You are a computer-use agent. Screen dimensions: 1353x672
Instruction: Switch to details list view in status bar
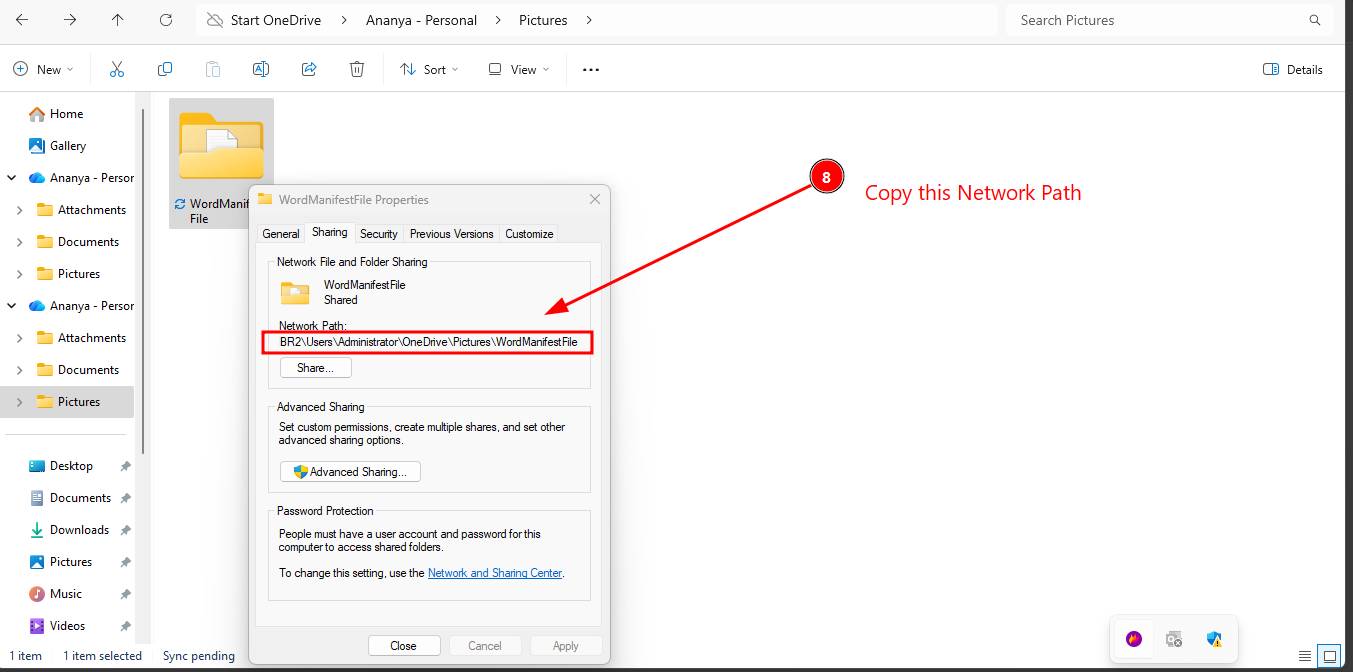1305,656
